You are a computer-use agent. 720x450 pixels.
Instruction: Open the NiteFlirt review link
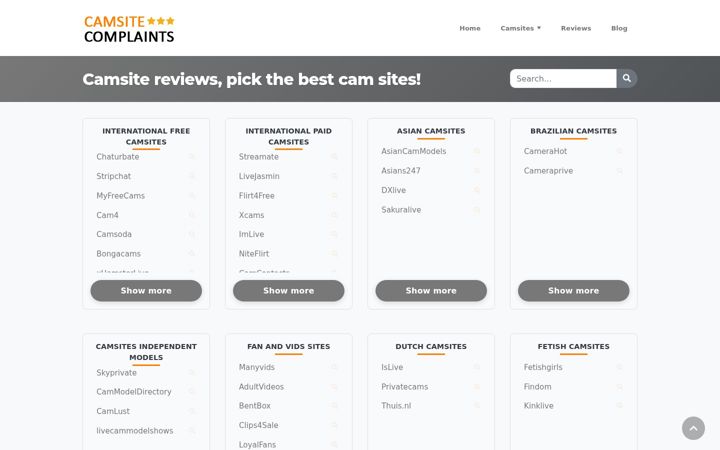coord(253,253)
